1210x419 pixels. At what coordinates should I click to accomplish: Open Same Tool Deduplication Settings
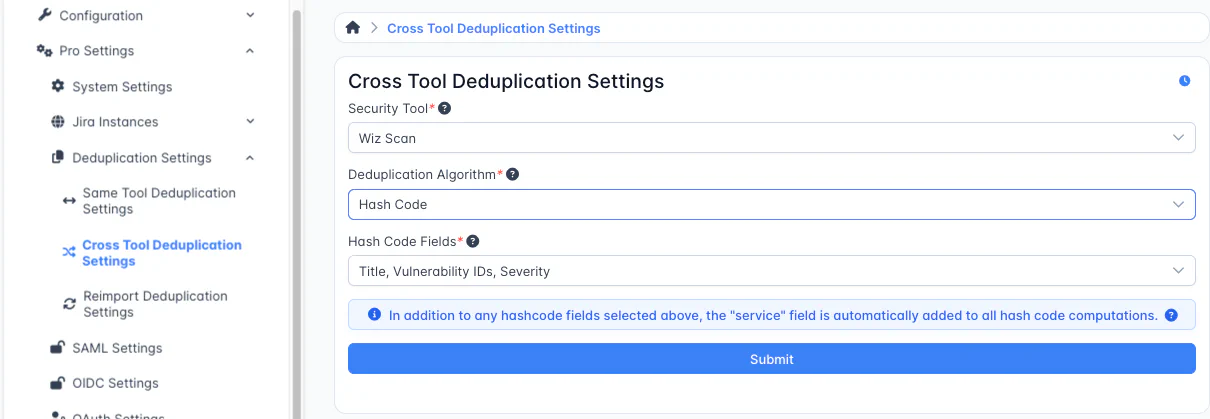(159, 201)
